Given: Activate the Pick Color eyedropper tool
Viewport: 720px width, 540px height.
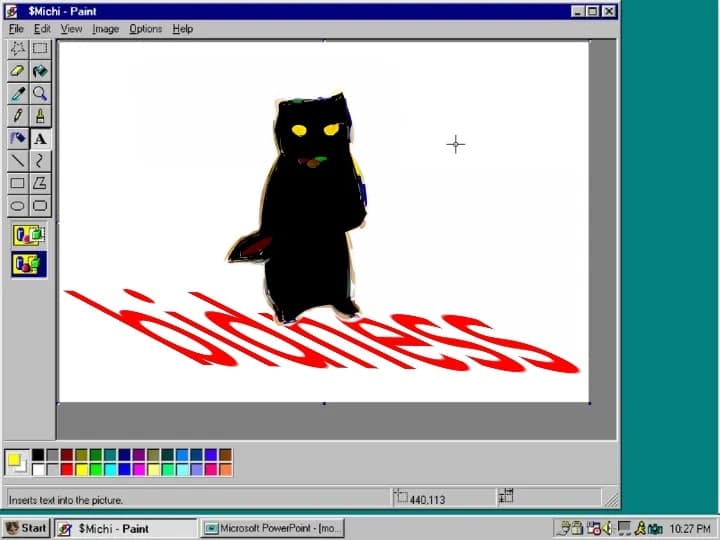Looking at the screenshot, I should (18, 94).
